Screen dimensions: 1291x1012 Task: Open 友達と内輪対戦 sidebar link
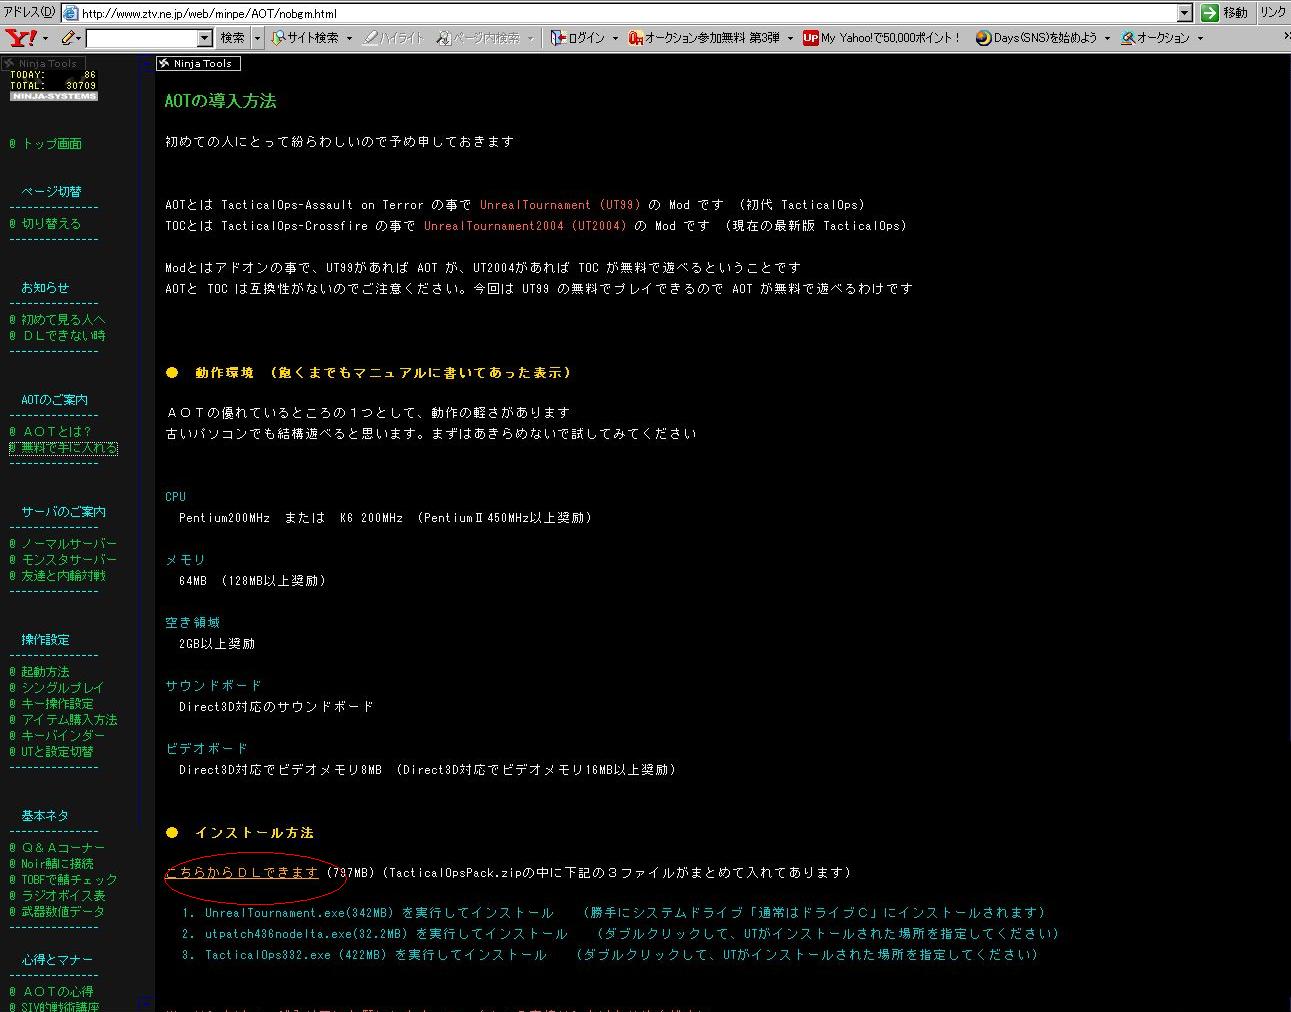coord(63,576)
